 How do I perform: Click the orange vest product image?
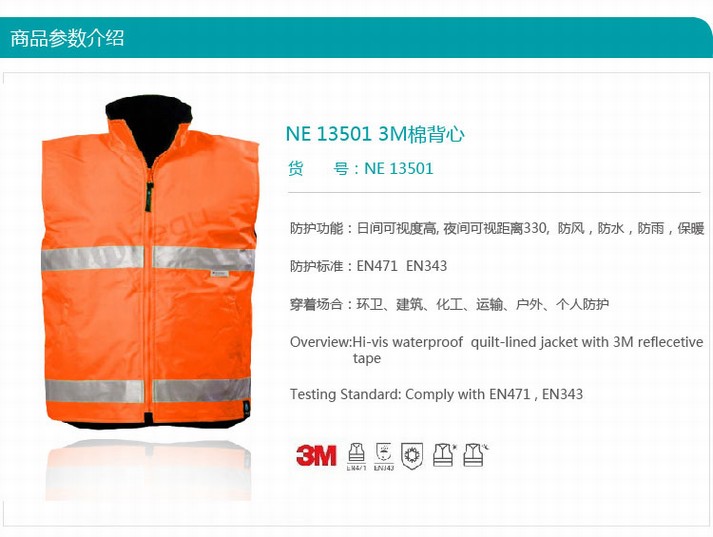(x=150, y=262)
